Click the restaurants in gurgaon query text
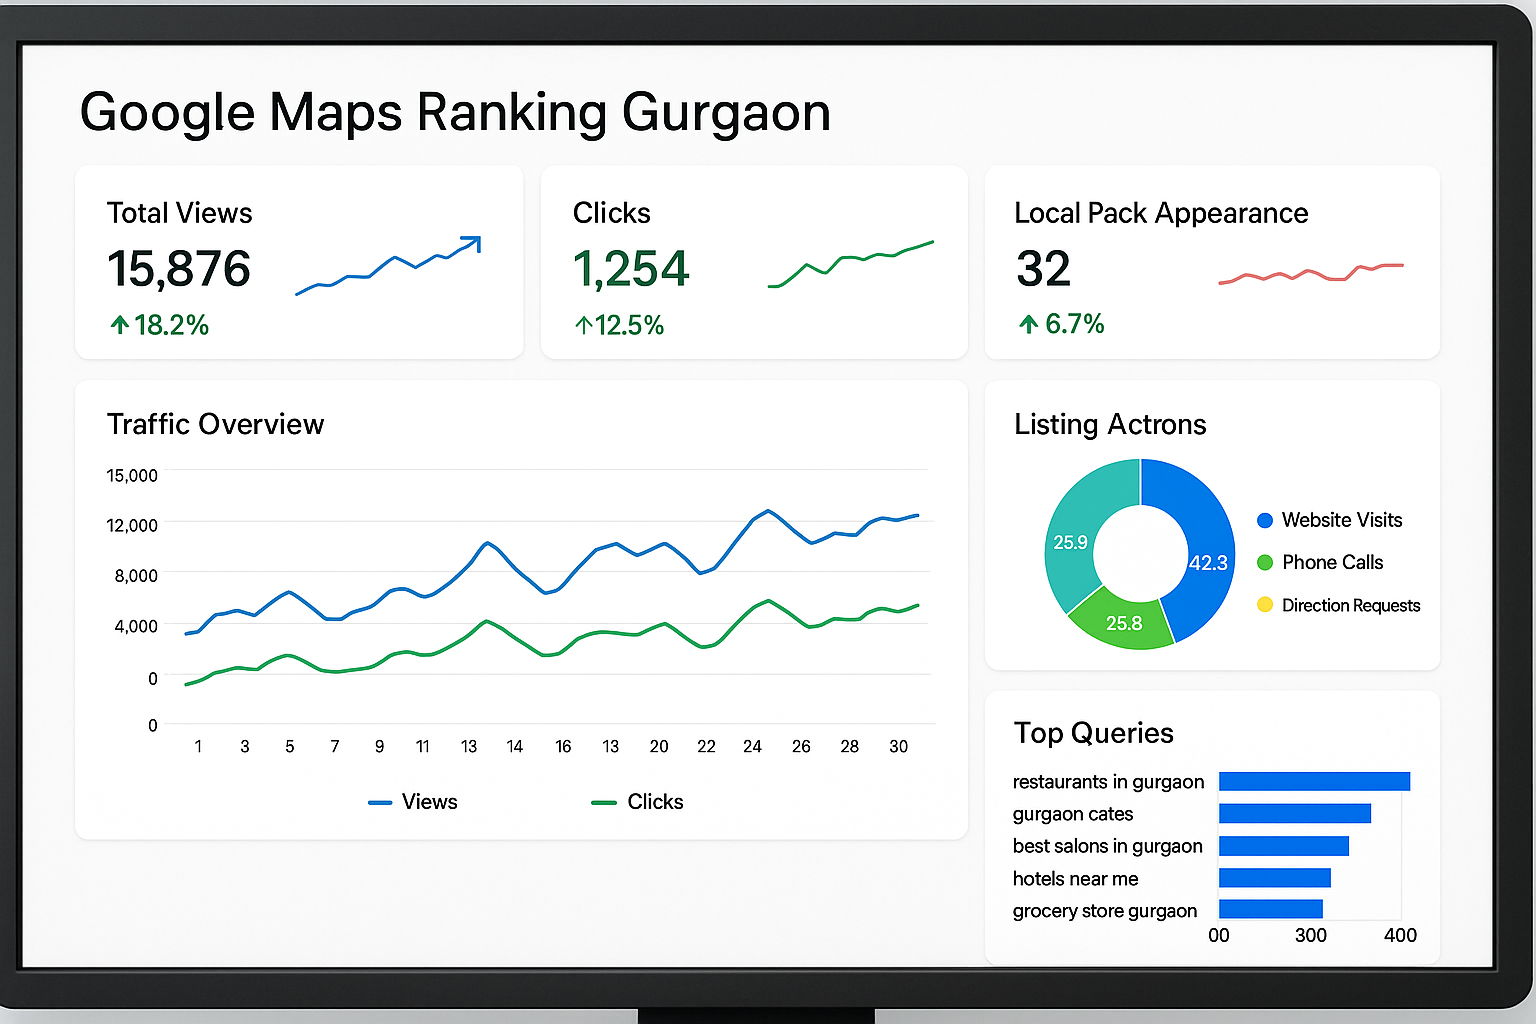The width and height of the screenshot is (1536, 1024). 1108,782
